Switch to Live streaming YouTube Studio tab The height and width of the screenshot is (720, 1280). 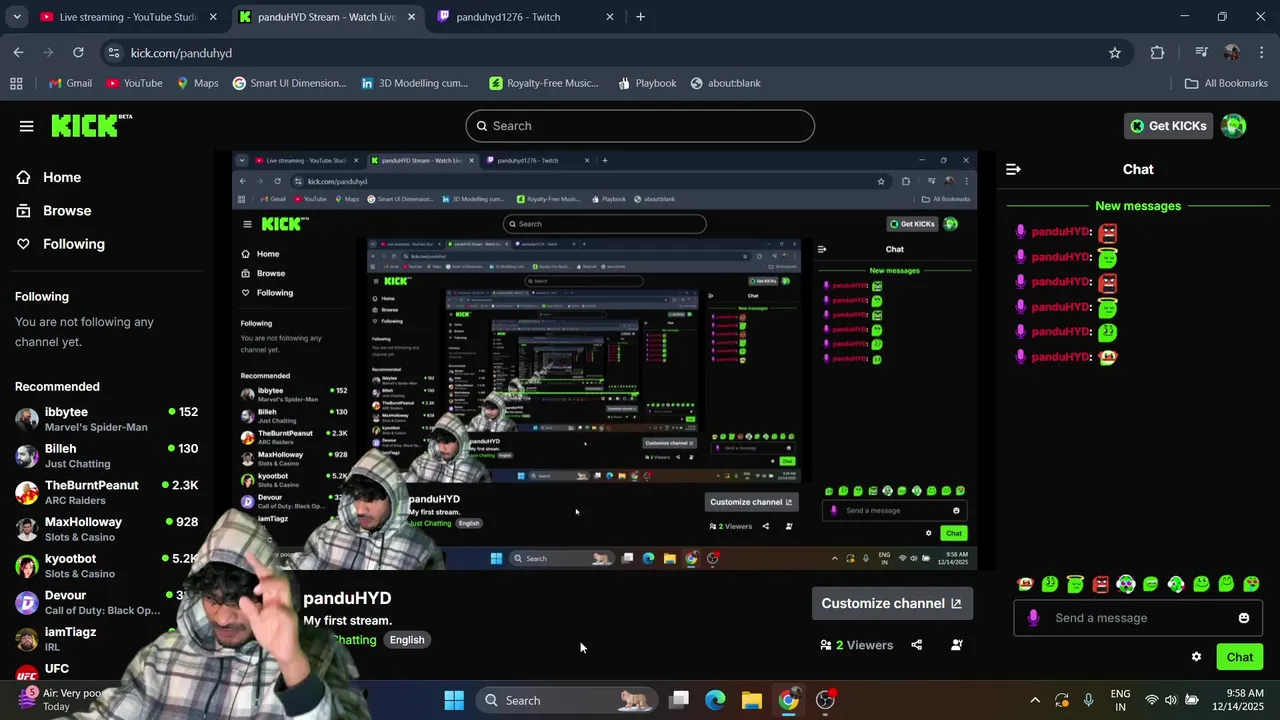click(x=128, y=17)
